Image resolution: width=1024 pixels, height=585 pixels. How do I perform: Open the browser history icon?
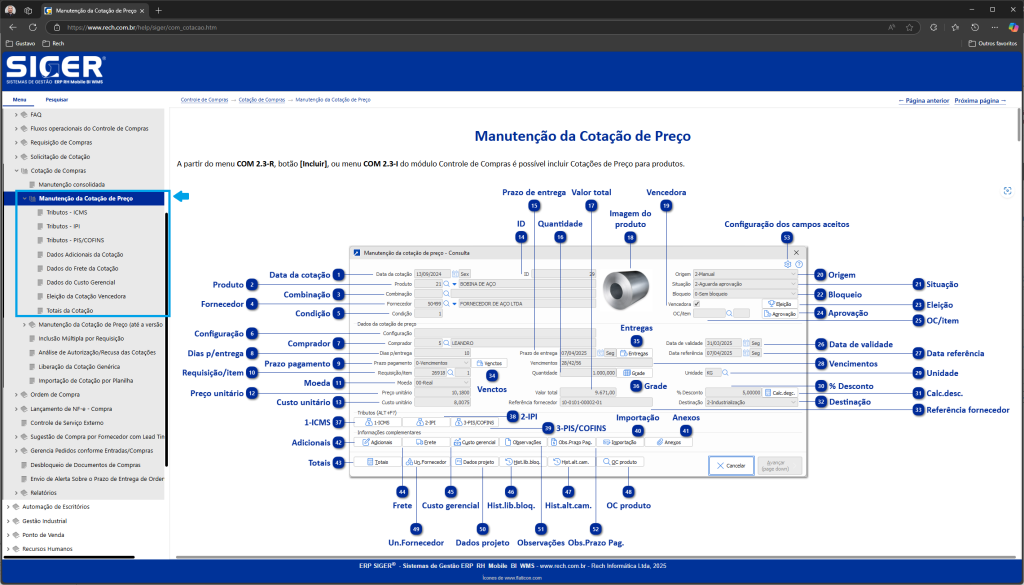coord(975,27)
